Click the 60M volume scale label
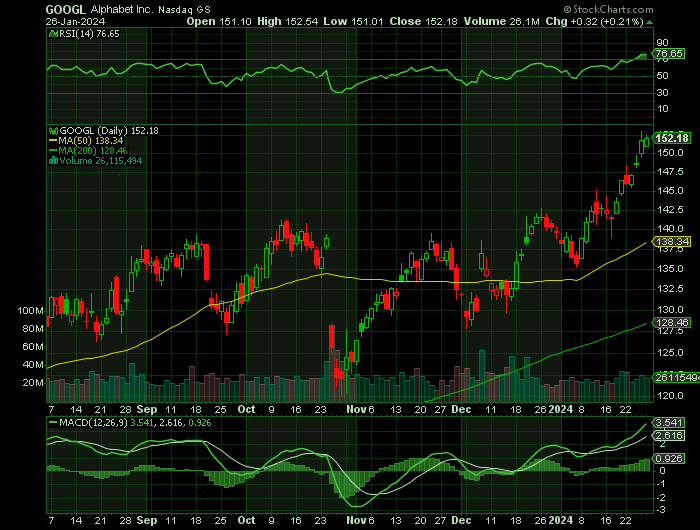This screenshot has width=700, height=530. pyautogui.click(x=33, y=347)
